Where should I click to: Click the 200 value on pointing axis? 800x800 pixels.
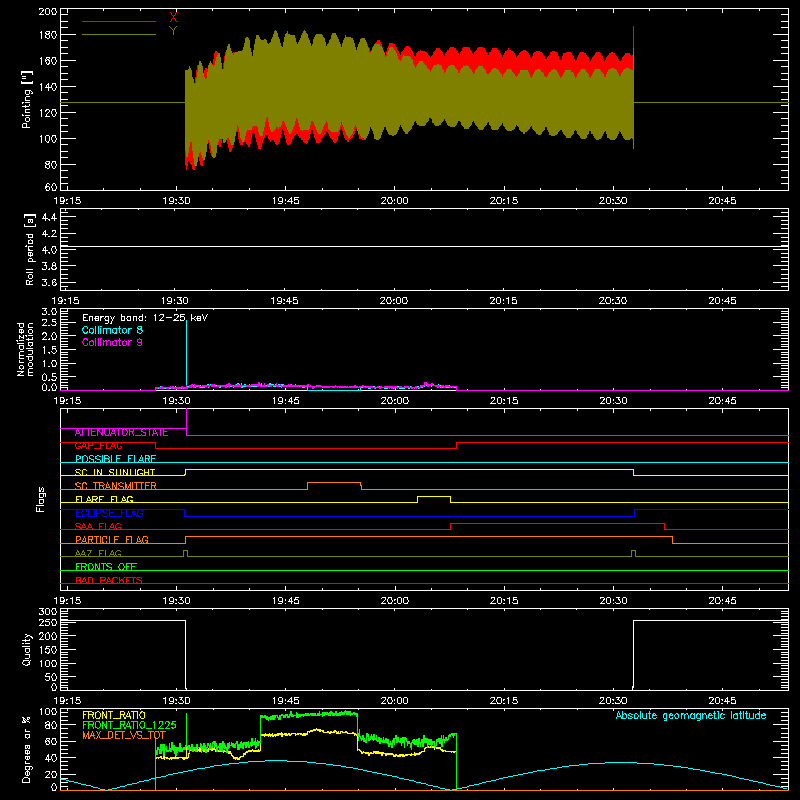point(48,11)
